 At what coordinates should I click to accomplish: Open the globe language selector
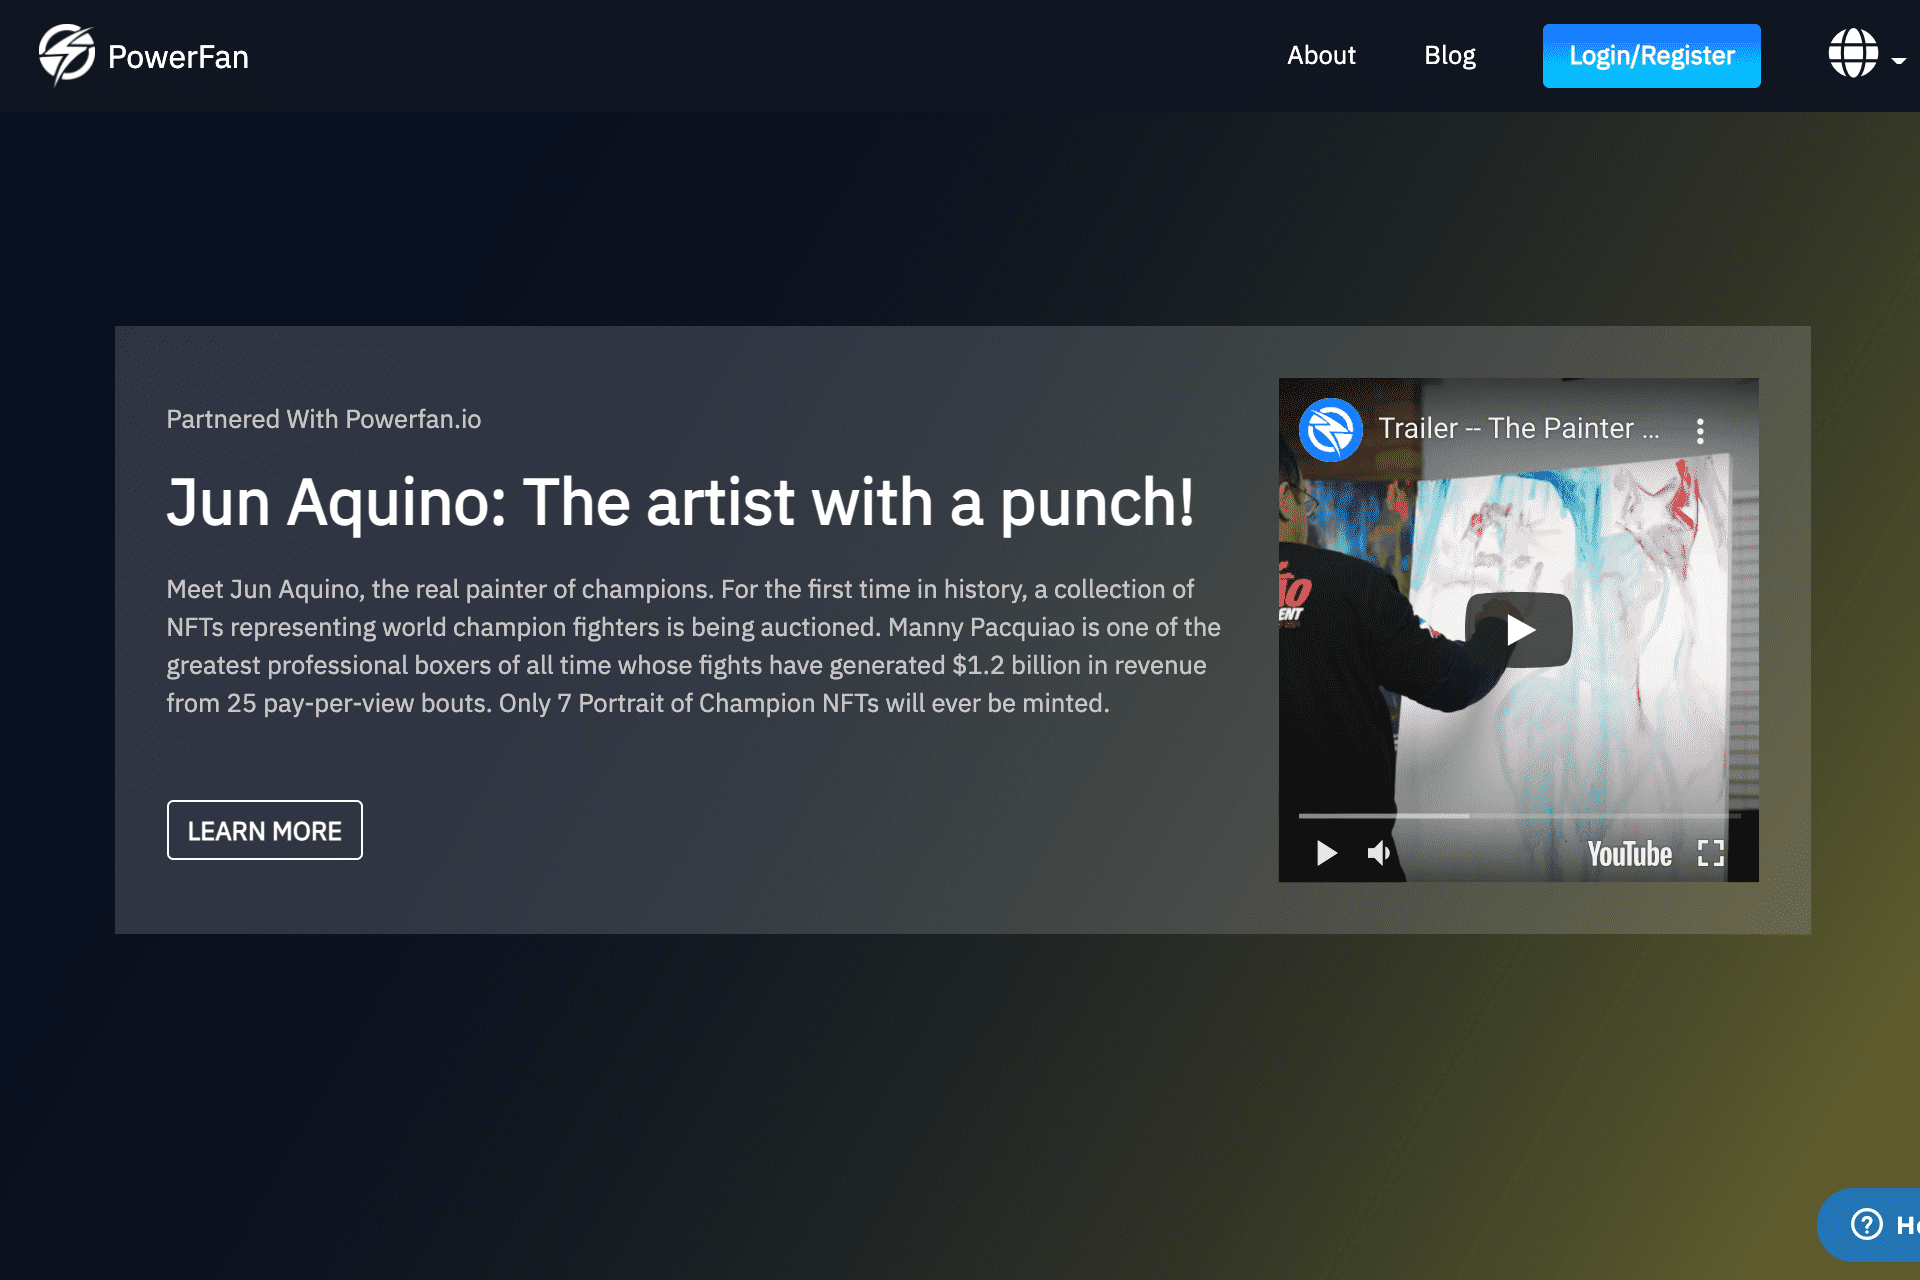click(x=1852, y=54)
